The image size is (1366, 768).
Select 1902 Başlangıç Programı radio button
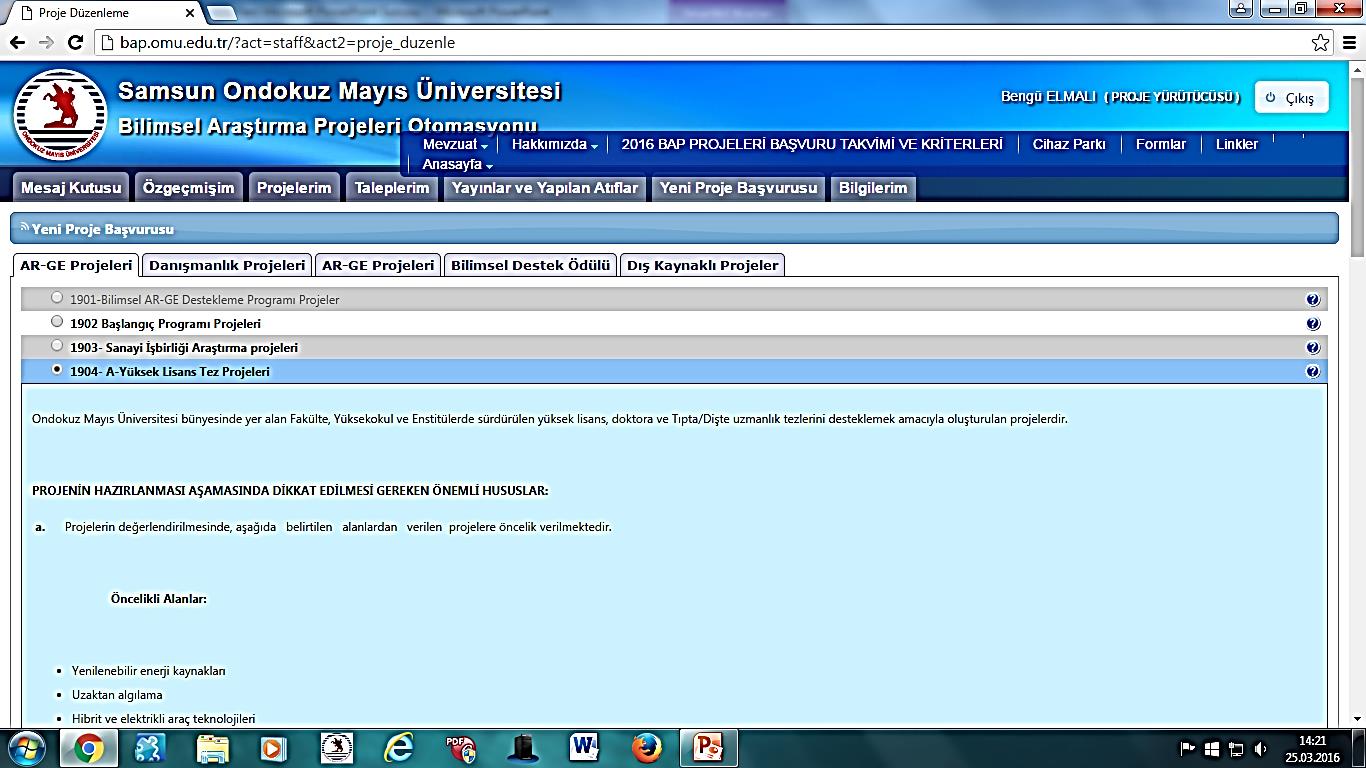click(x=57, y=322)
